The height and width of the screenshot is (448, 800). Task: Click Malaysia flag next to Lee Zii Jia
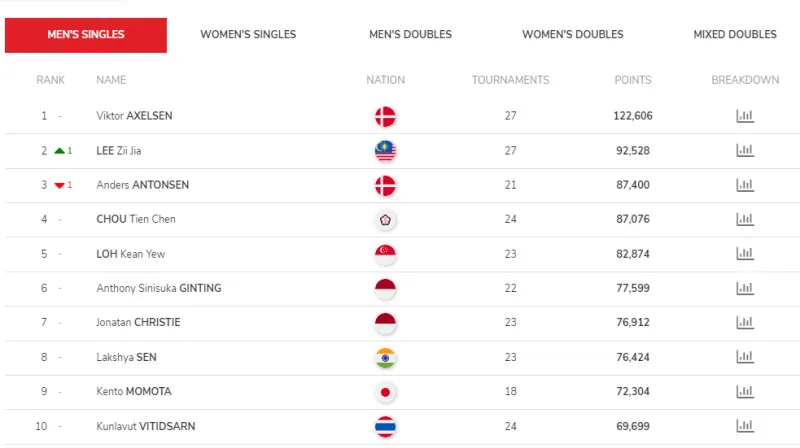pos(385,151)
